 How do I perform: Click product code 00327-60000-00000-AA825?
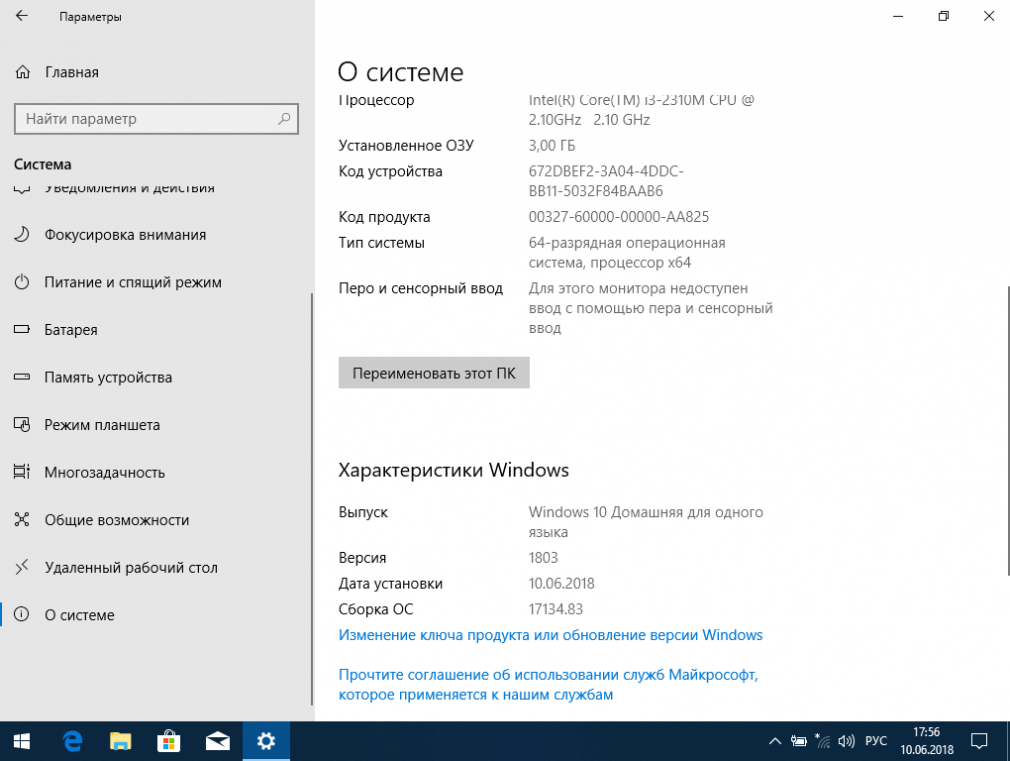tap(618, 217)
